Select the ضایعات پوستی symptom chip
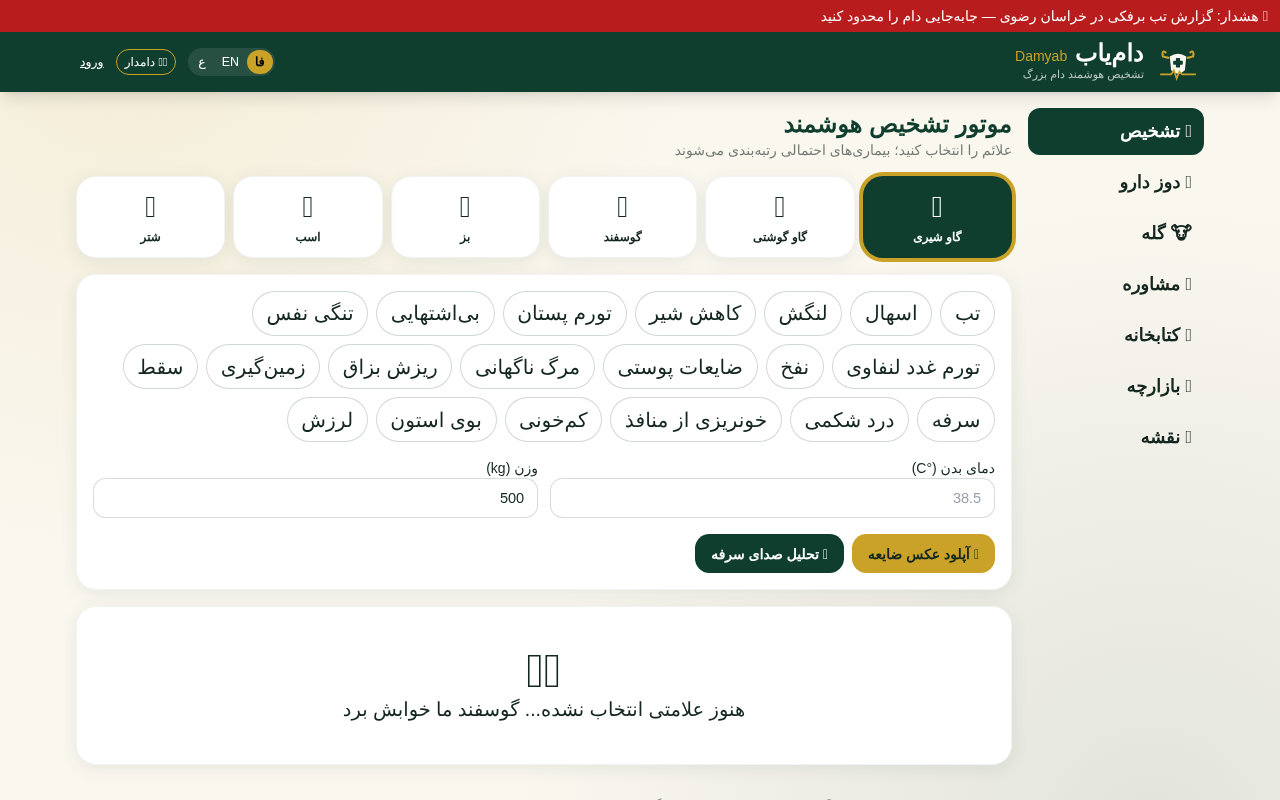1280x800 pixels. [680, 367]
